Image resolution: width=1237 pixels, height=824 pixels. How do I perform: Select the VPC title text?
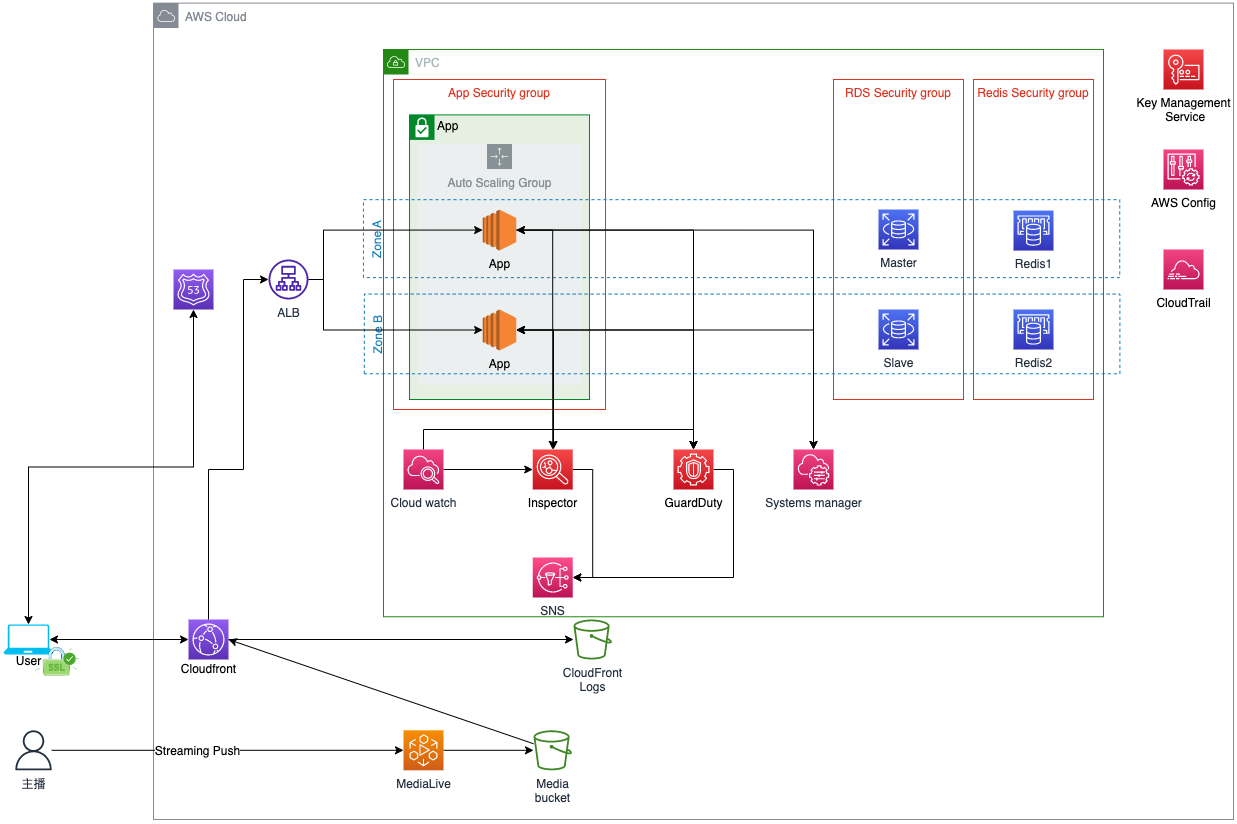[427, 63]
